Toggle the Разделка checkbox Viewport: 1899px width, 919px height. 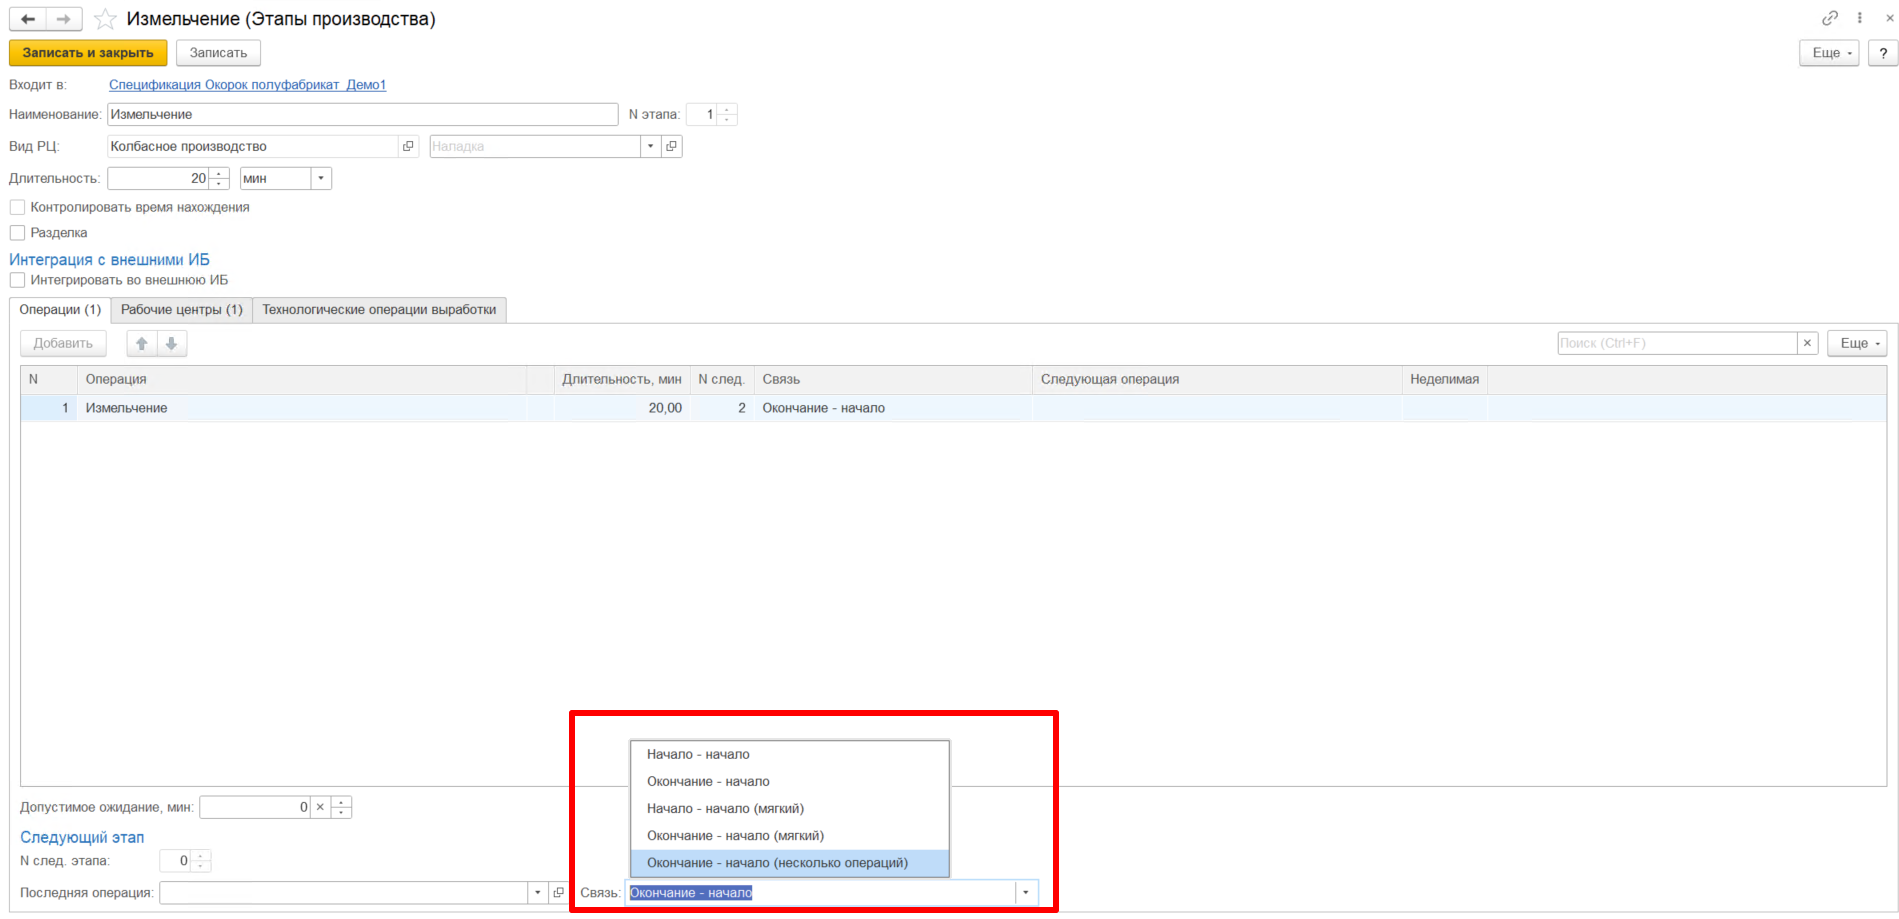pos(17,233)
